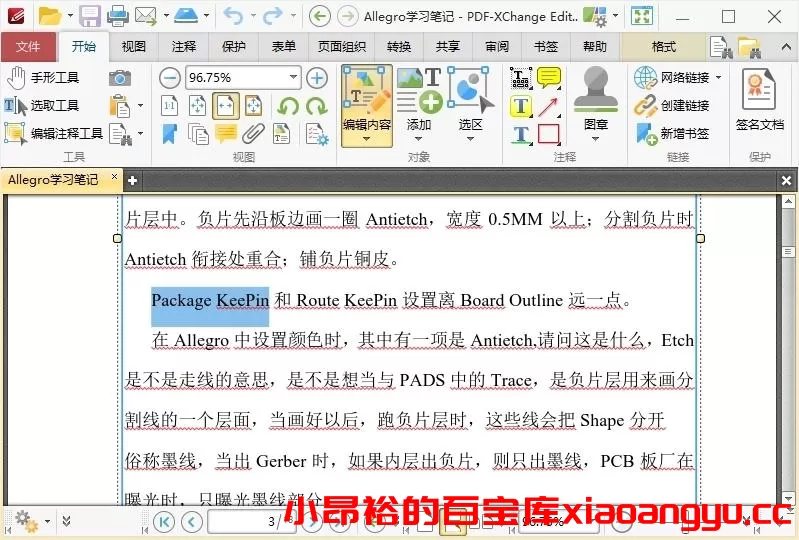Viewport: 799px width, 540px height.
Task: Click 网络链接 web links
Action: coord(672,77)
